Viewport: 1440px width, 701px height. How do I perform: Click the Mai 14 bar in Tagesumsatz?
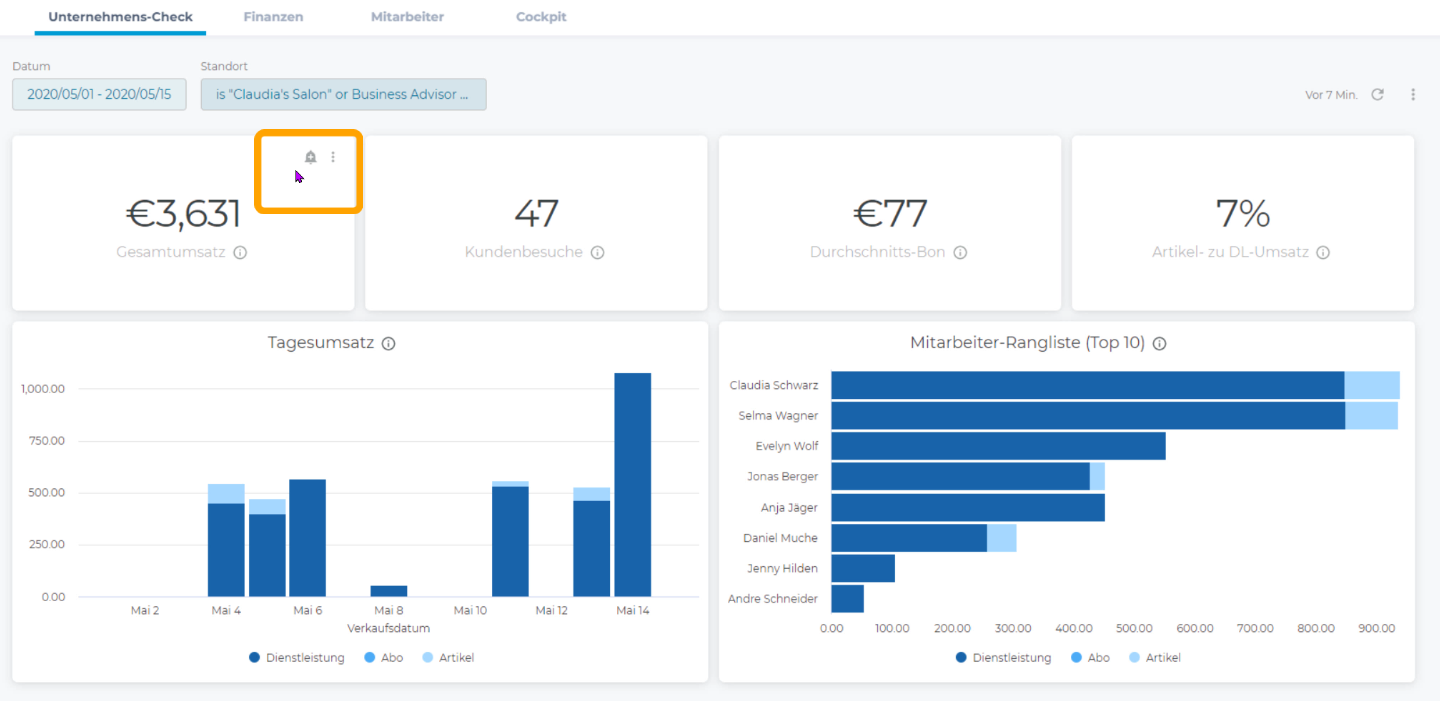pos(632,485)
